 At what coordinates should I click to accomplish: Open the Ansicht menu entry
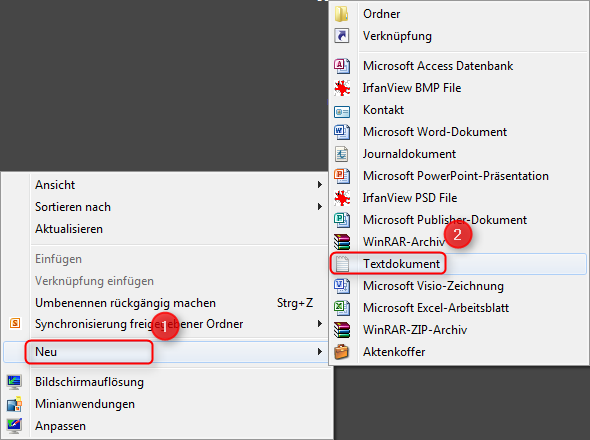pos(166,185)
